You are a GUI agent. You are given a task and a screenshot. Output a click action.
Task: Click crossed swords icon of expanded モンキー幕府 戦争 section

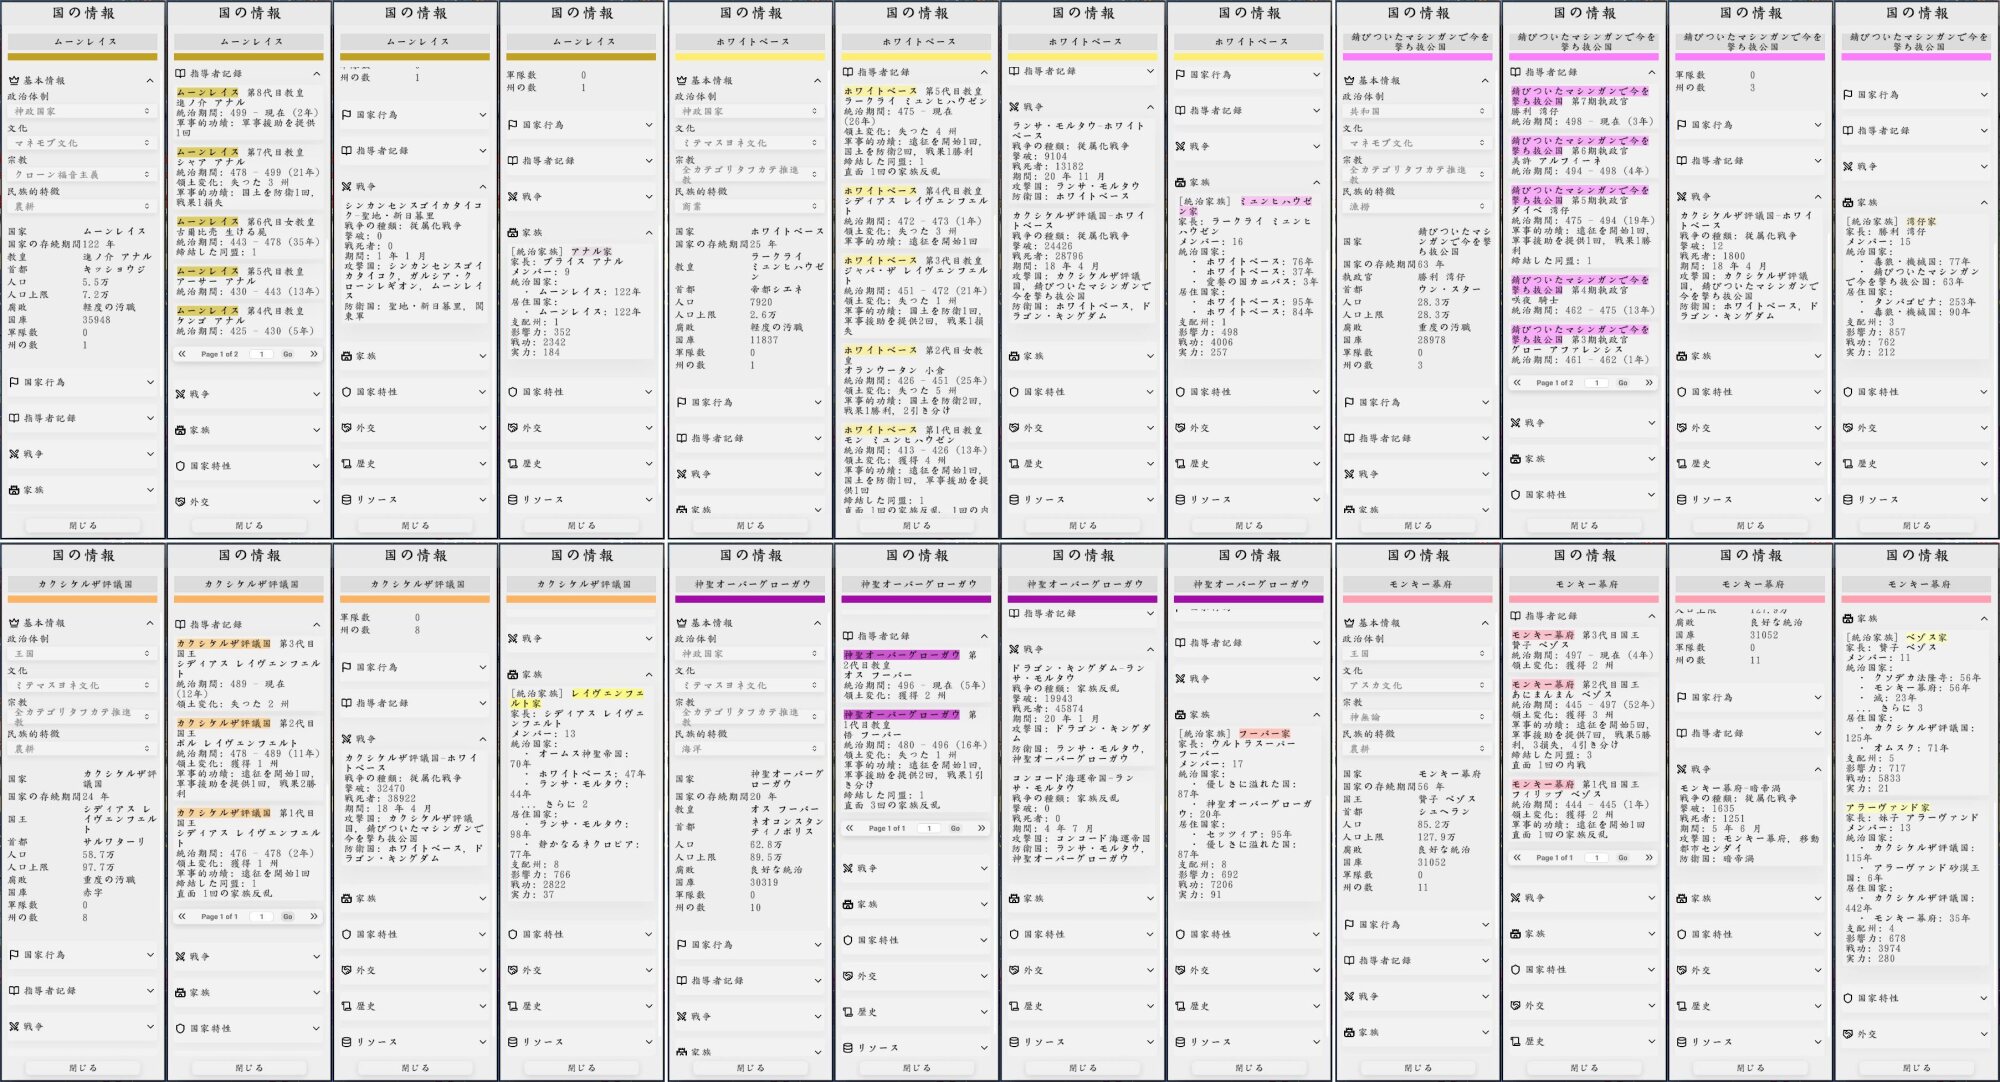(x=1682, y=770)
